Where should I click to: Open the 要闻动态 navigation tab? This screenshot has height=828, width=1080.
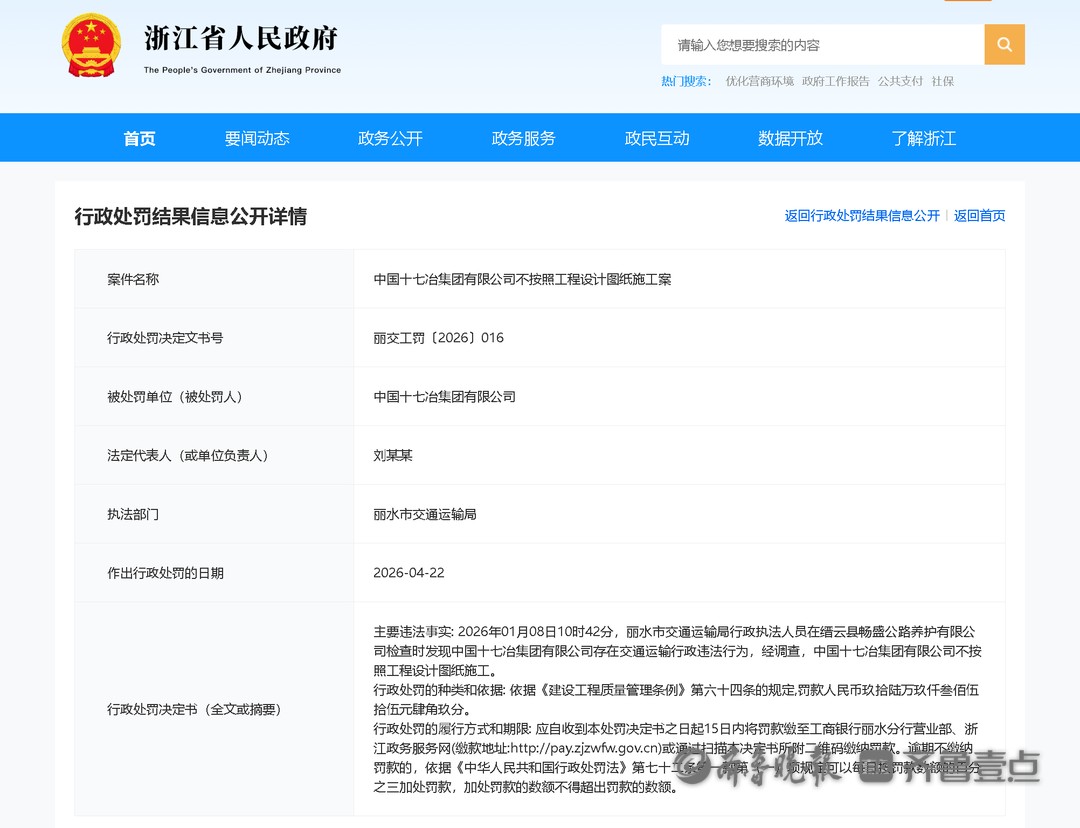pos(257,138)
